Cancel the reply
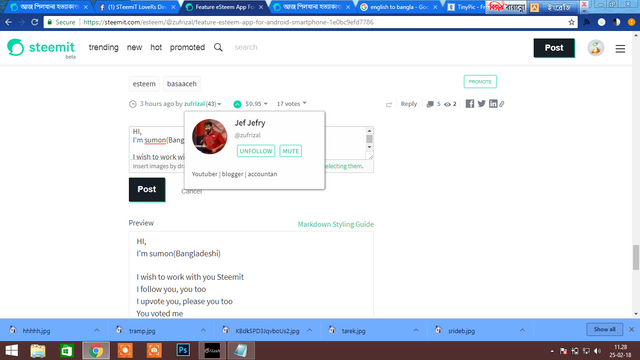 (191, 191)
